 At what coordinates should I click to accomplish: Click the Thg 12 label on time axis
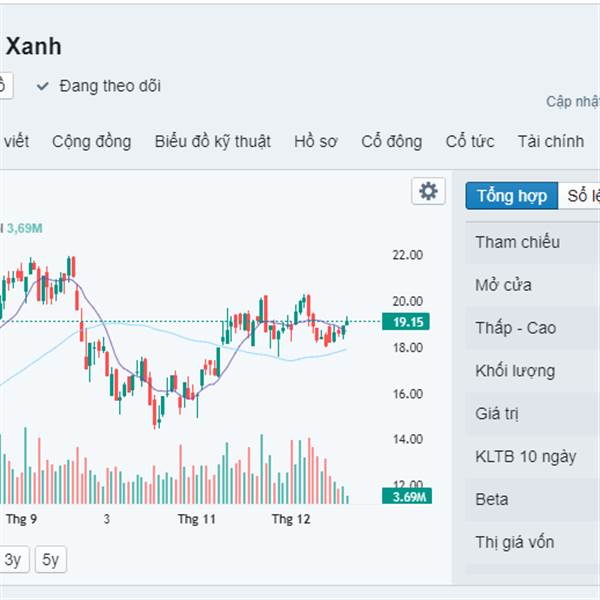coord(292,519)
